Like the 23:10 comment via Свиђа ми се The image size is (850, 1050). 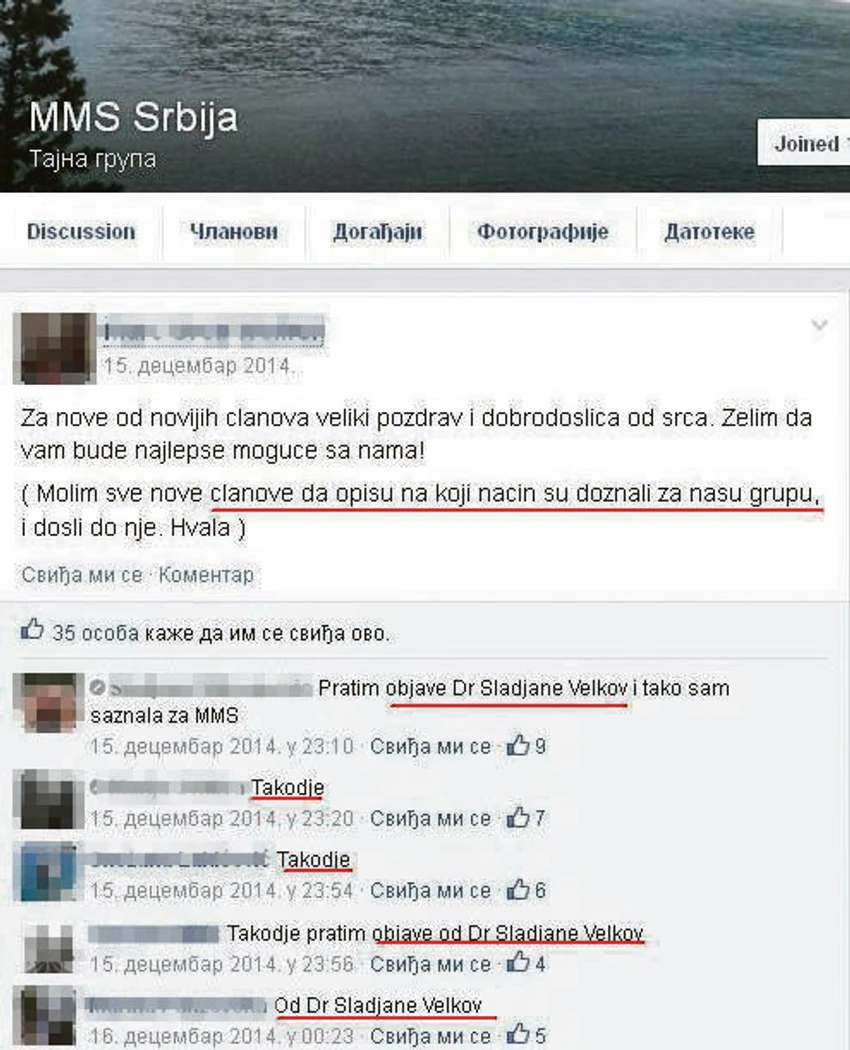(x=431, y=746)
